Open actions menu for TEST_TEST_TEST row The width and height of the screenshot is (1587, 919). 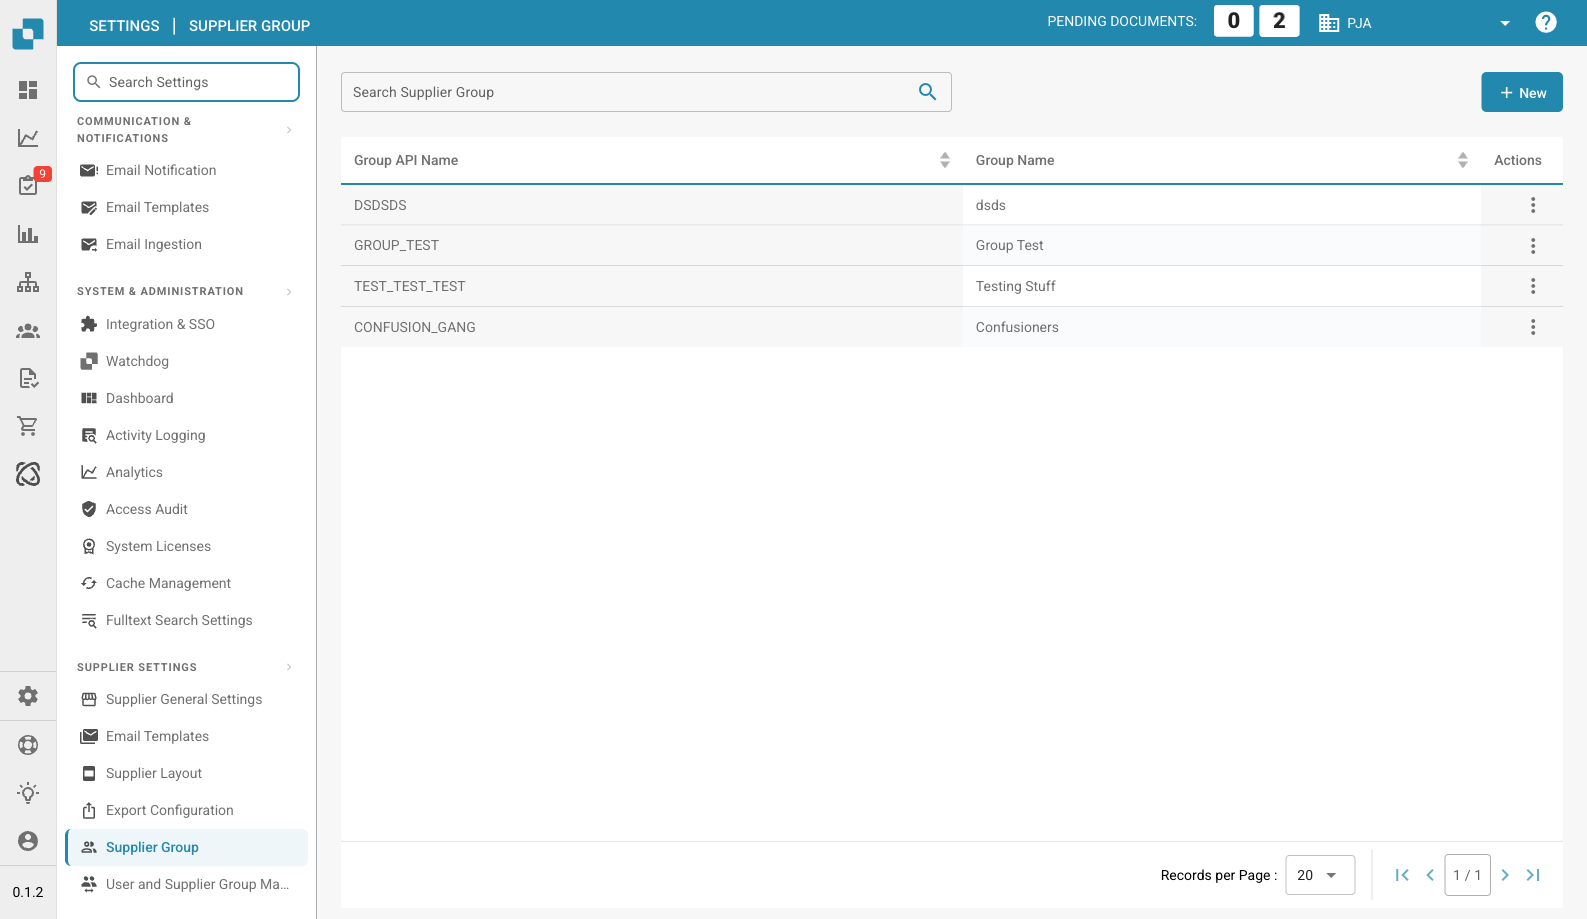(1533, 286)
